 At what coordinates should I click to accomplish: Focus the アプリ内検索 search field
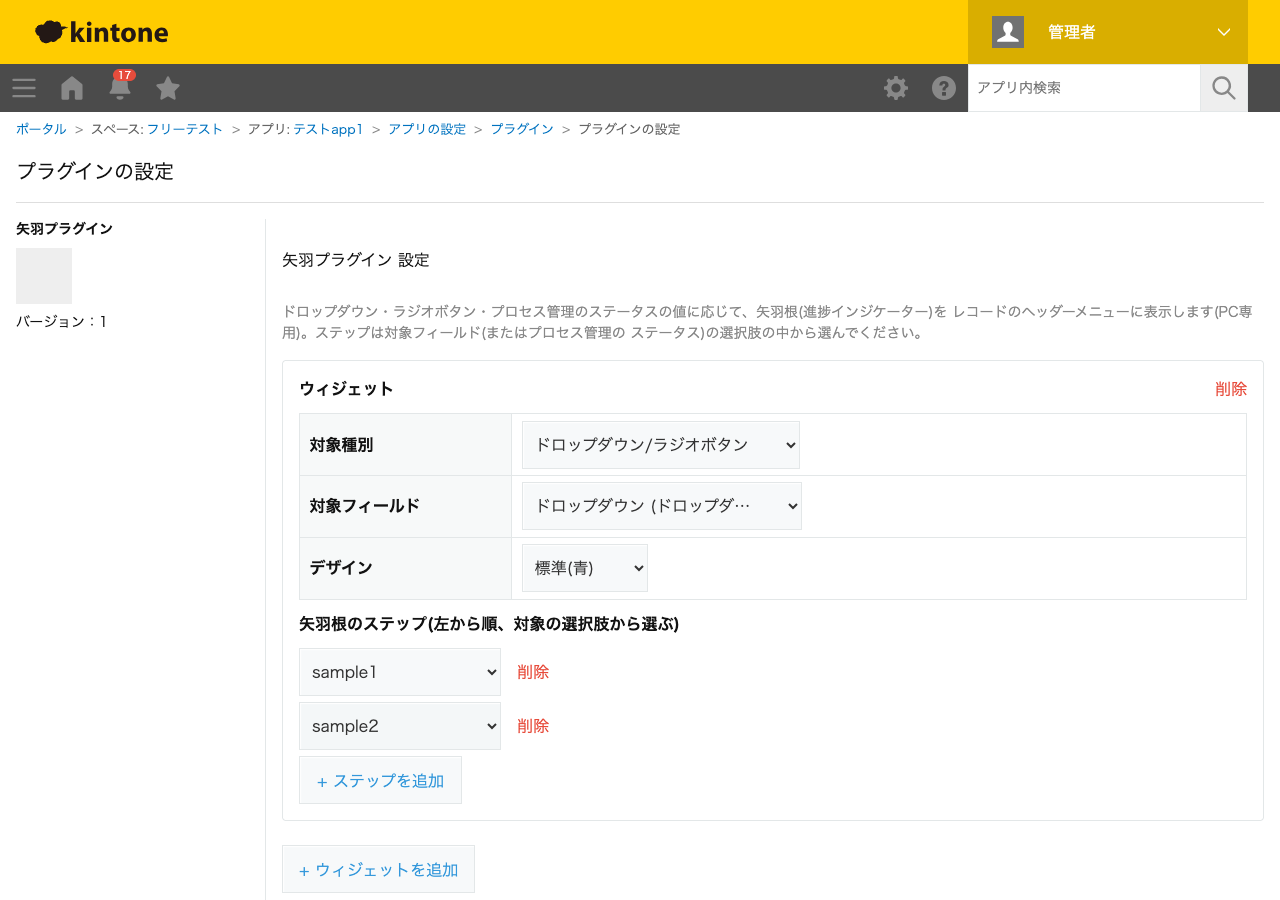point(1084,88)
